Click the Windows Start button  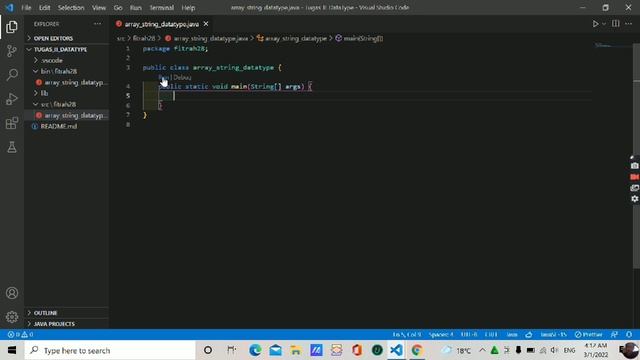(12, 350)
